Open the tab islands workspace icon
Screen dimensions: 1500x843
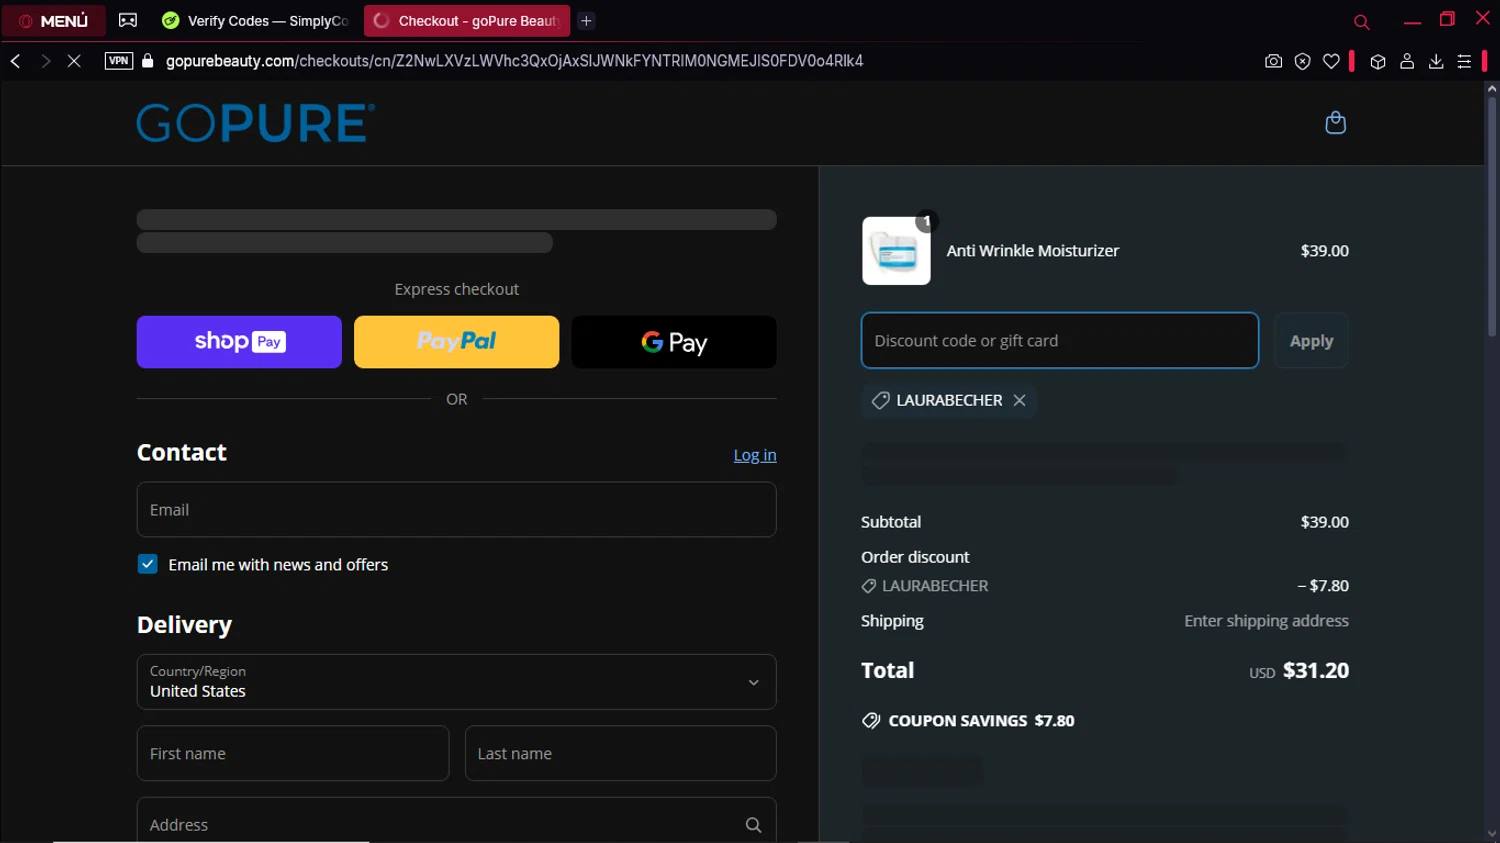tap(128, 20)
